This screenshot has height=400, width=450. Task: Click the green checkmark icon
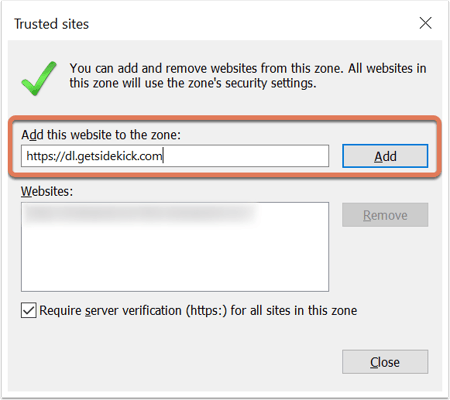(x=39, y=78)
